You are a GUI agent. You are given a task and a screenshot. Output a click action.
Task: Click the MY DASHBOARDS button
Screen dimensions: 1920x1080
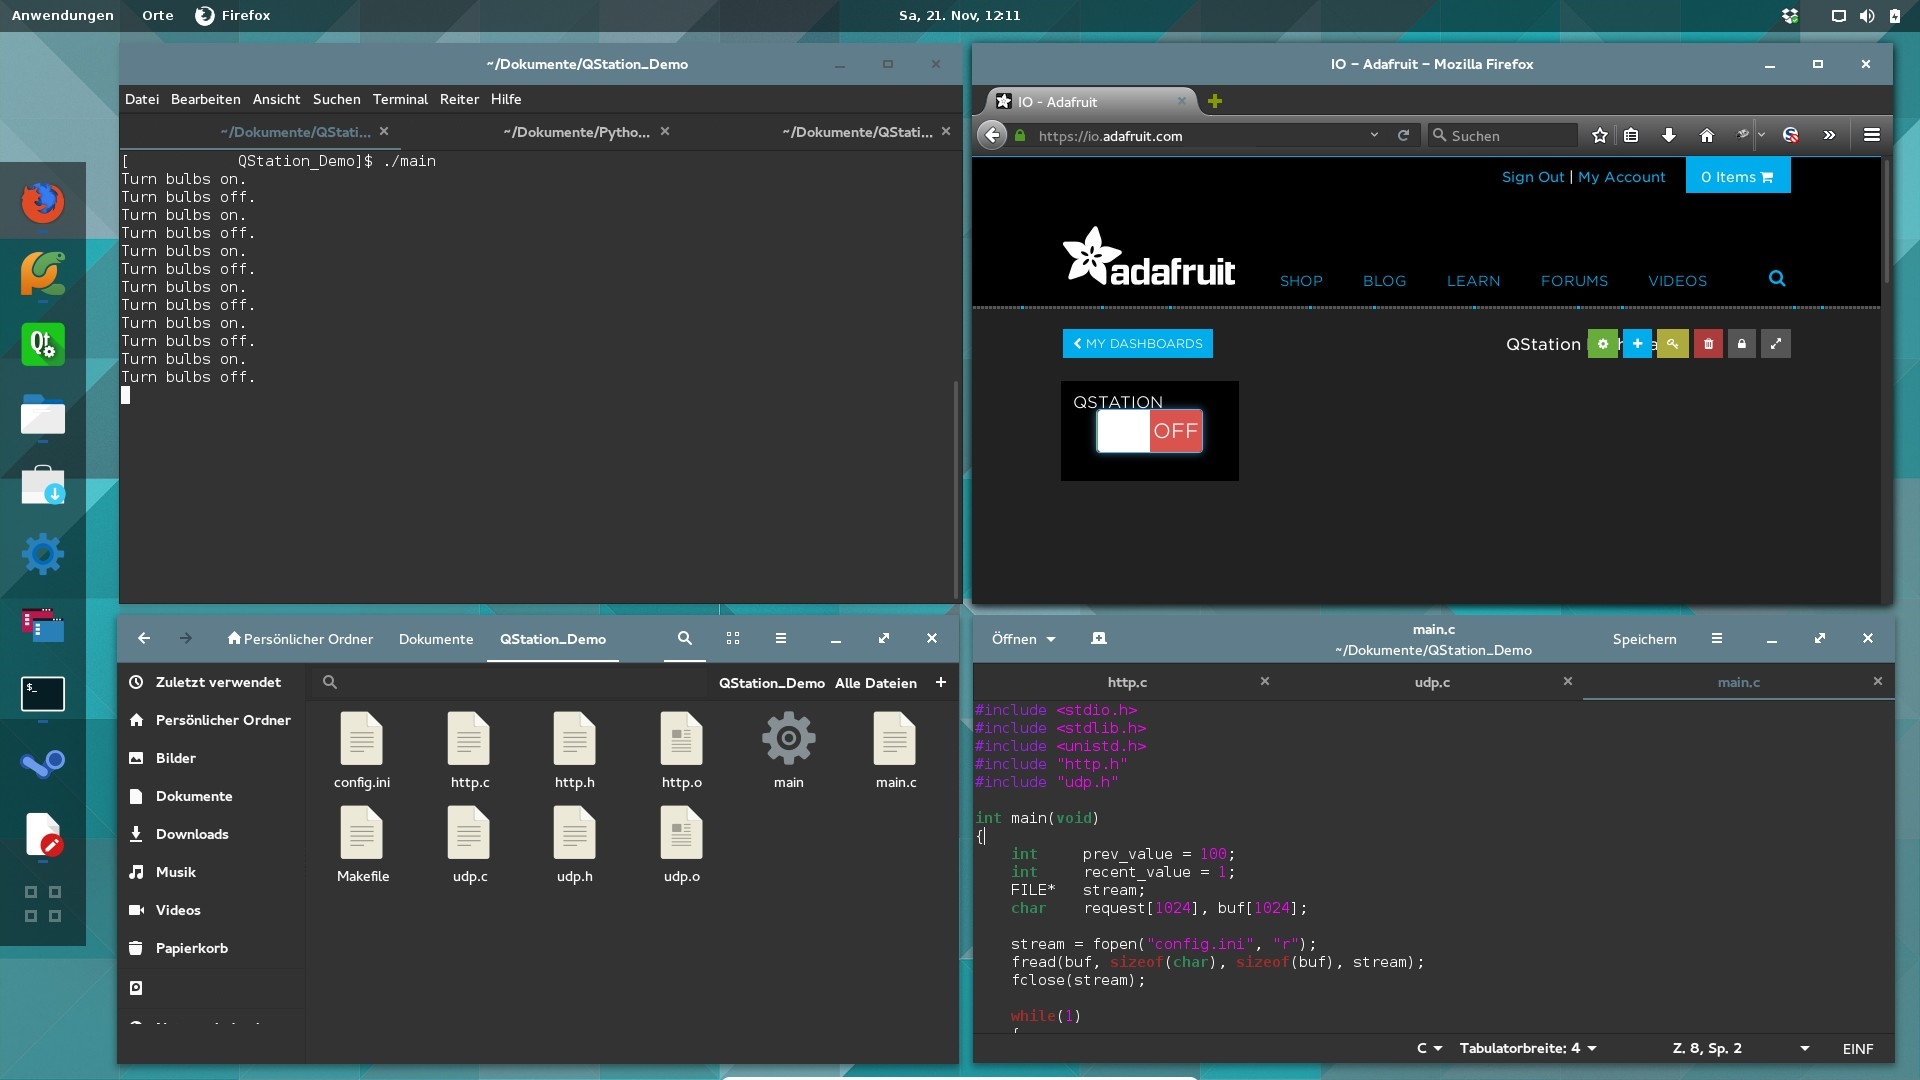(1138, 343)
